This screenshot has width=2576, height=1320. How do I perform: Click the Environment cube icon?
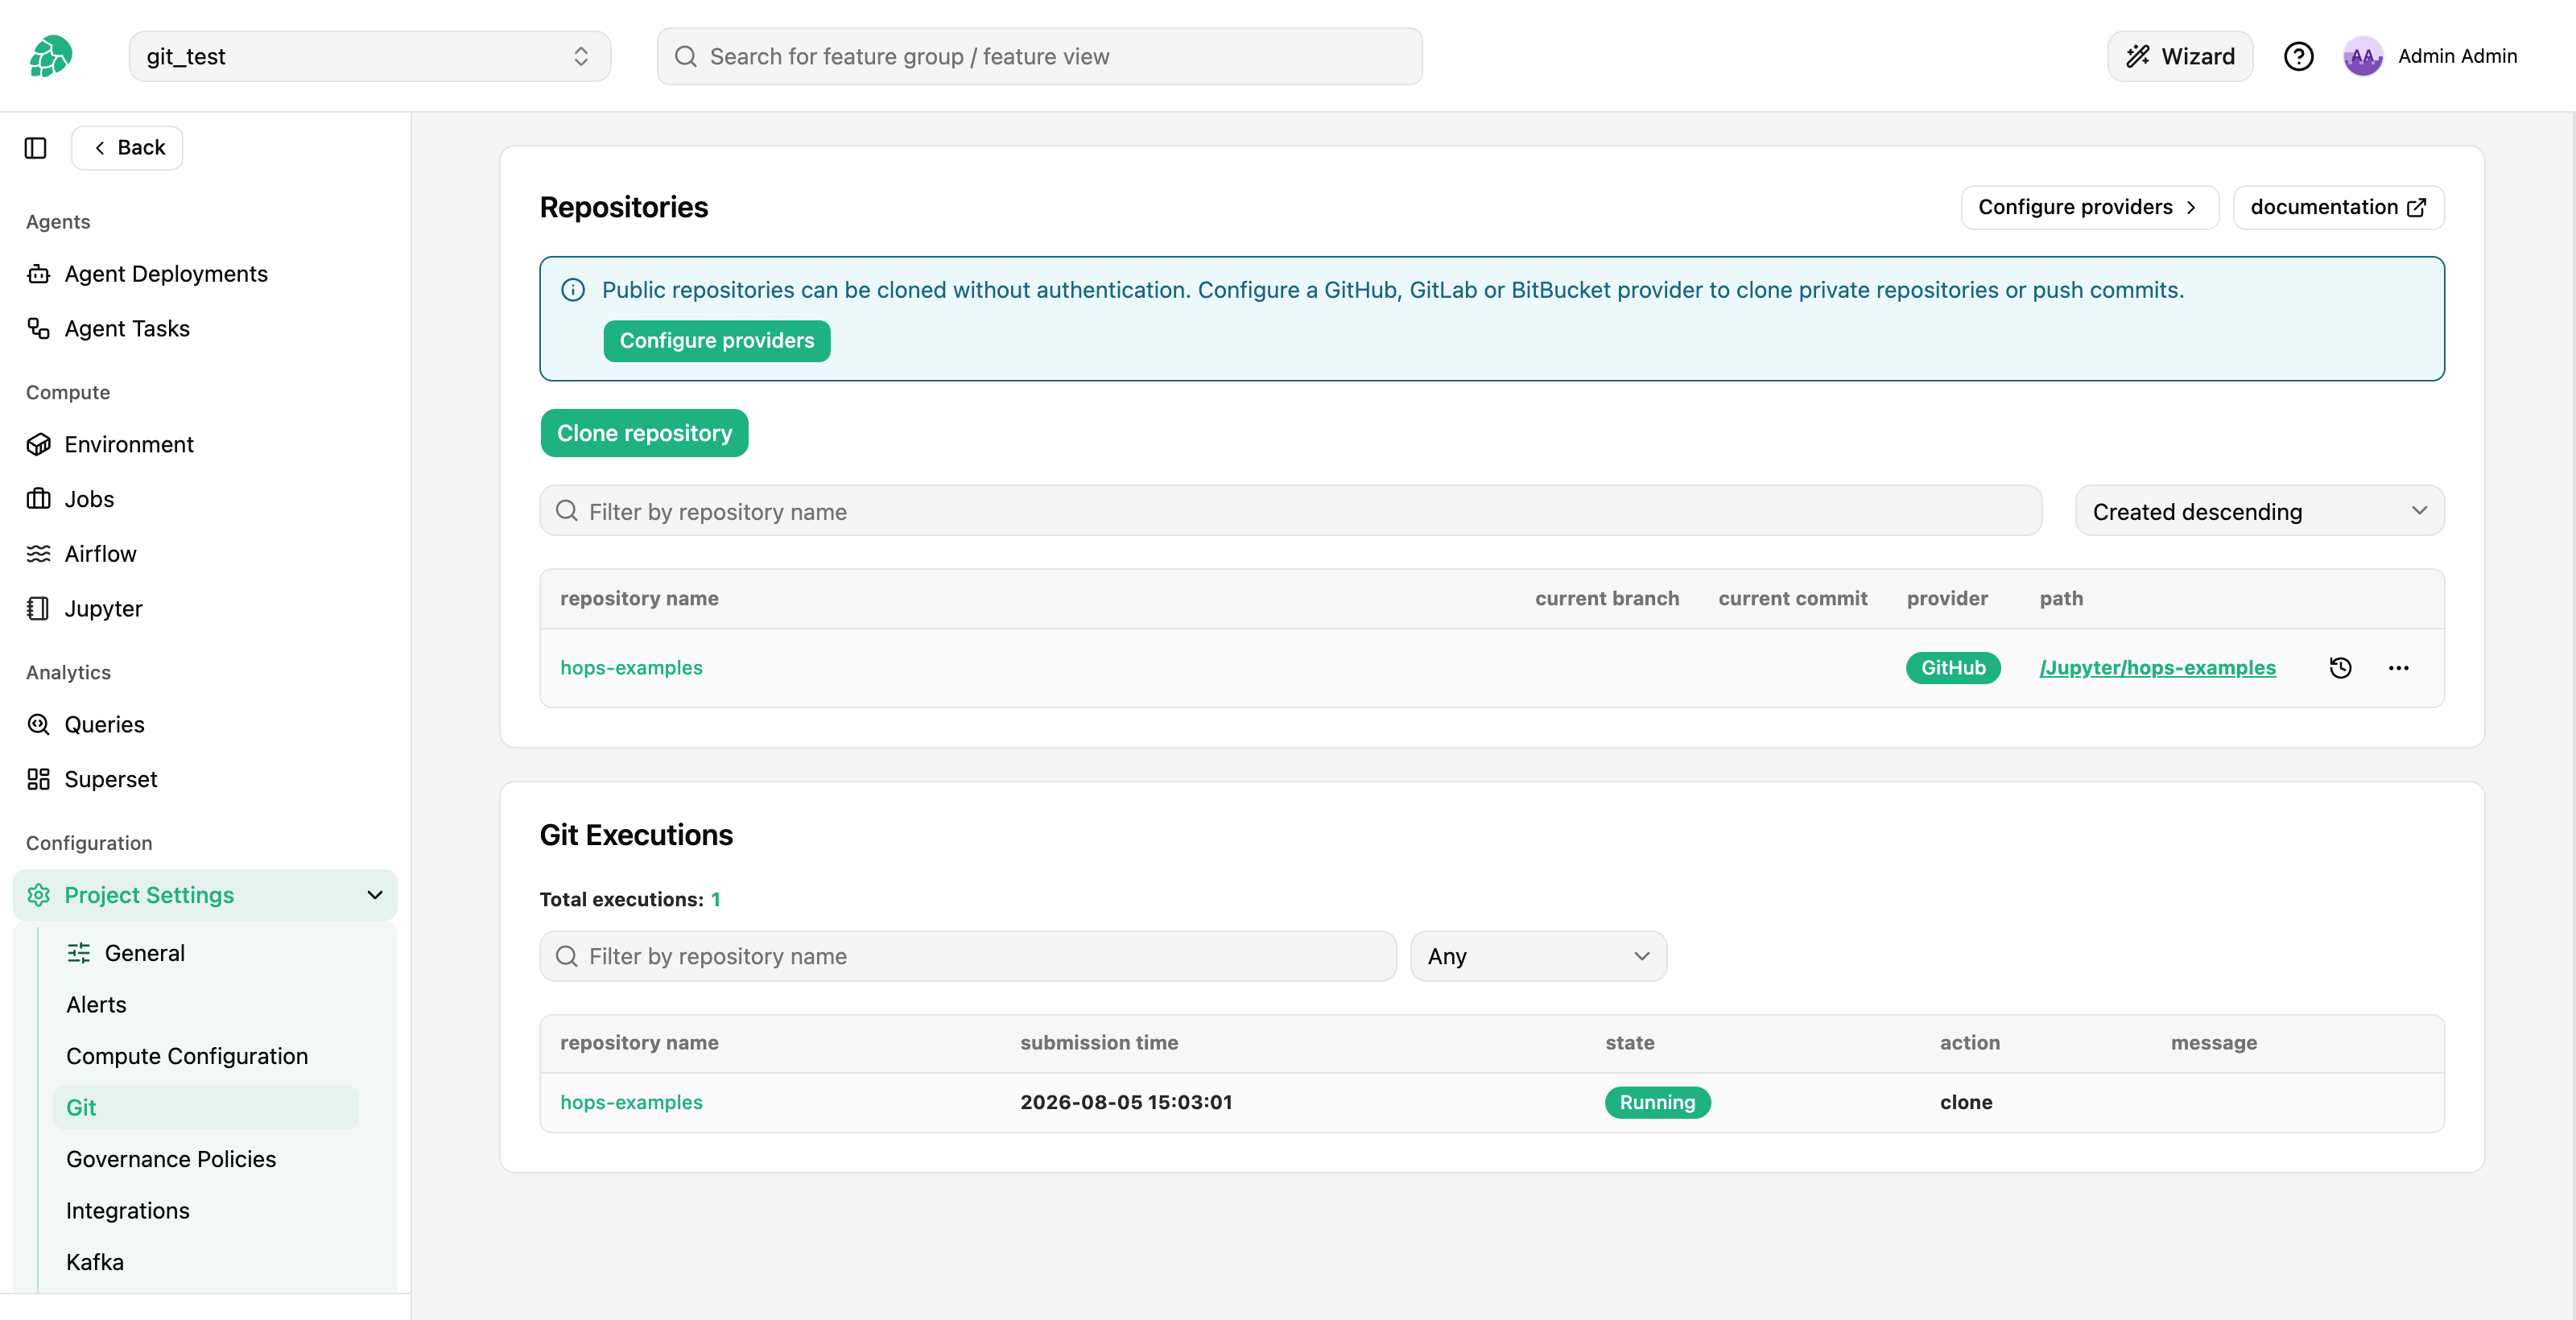coord(39,444)
